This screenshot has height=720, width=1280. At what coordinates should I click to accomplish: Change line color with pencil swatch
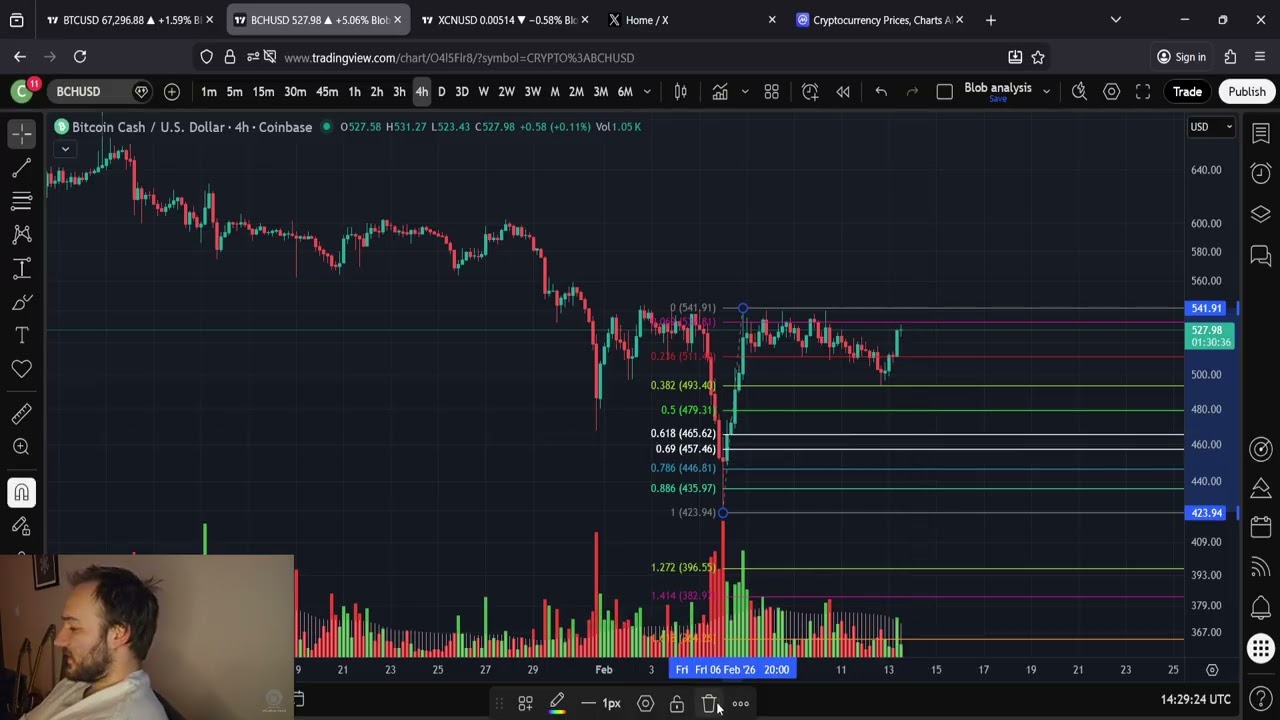(557, 704)
